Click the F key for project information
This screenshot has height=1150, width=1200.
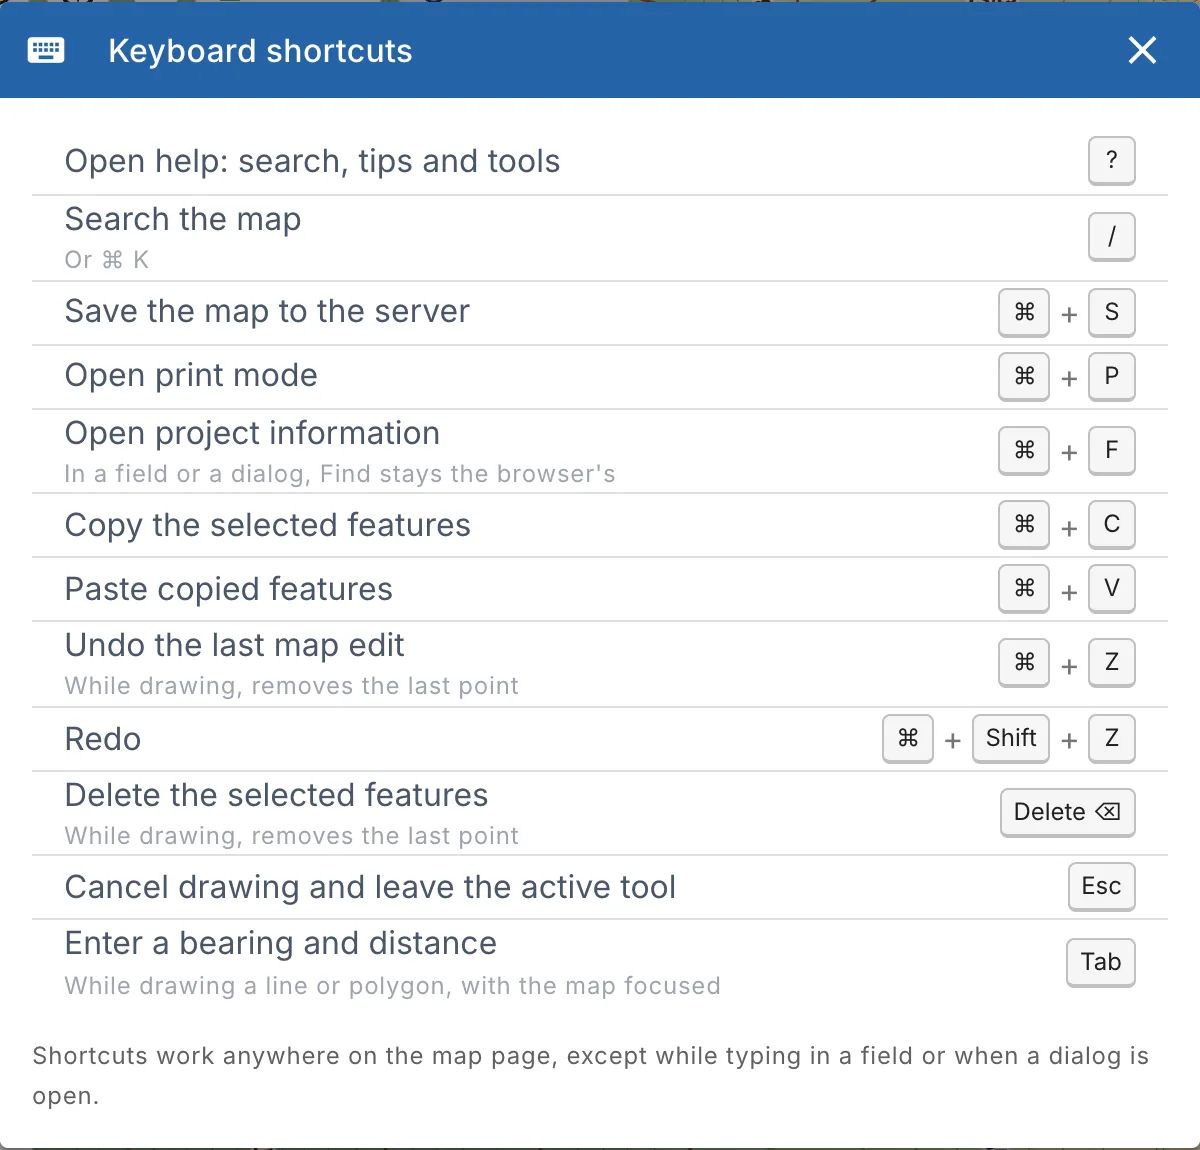1112,450
